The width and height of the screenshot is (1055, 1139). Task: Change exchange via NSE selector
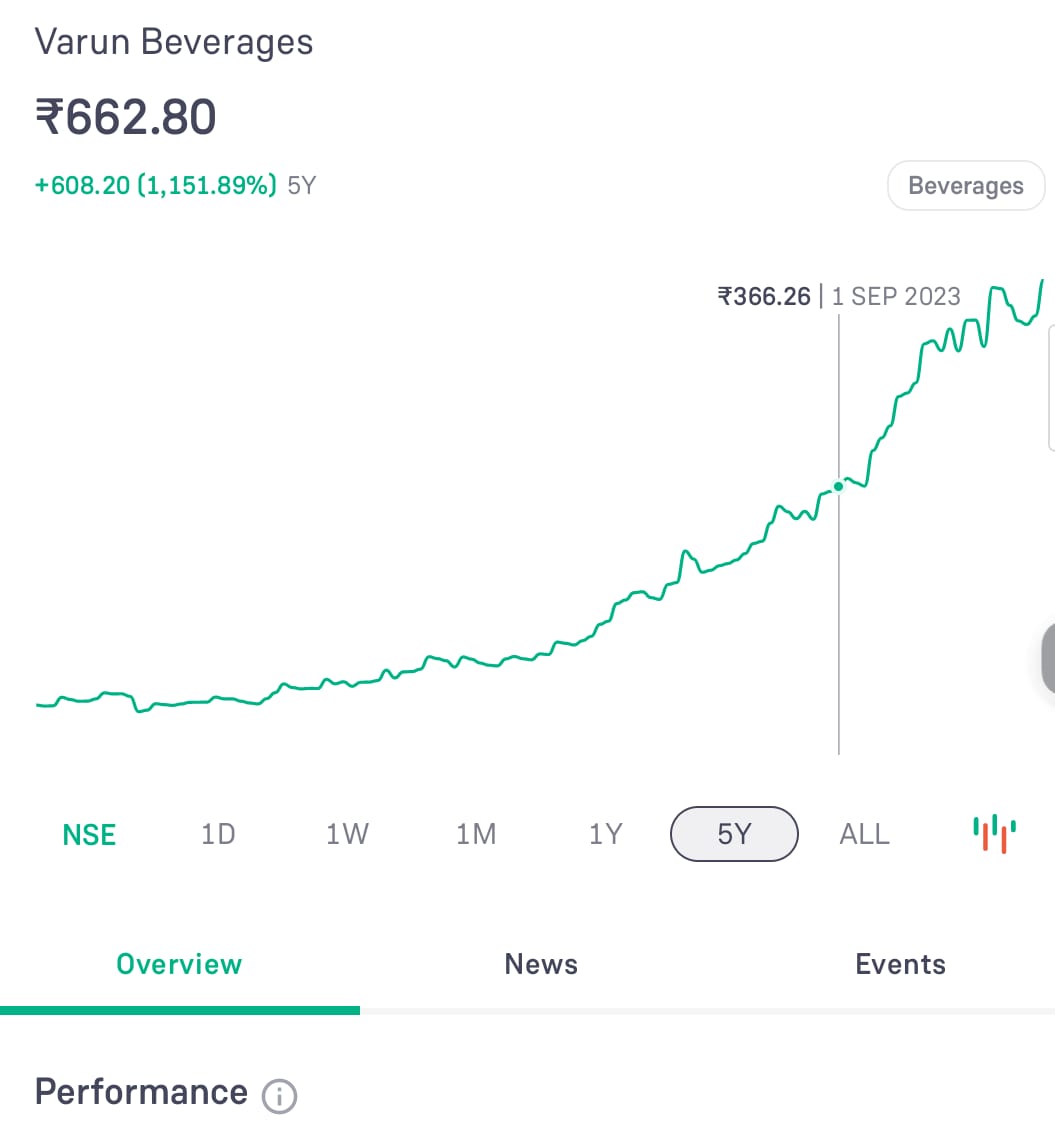click(x=89, y=835)
